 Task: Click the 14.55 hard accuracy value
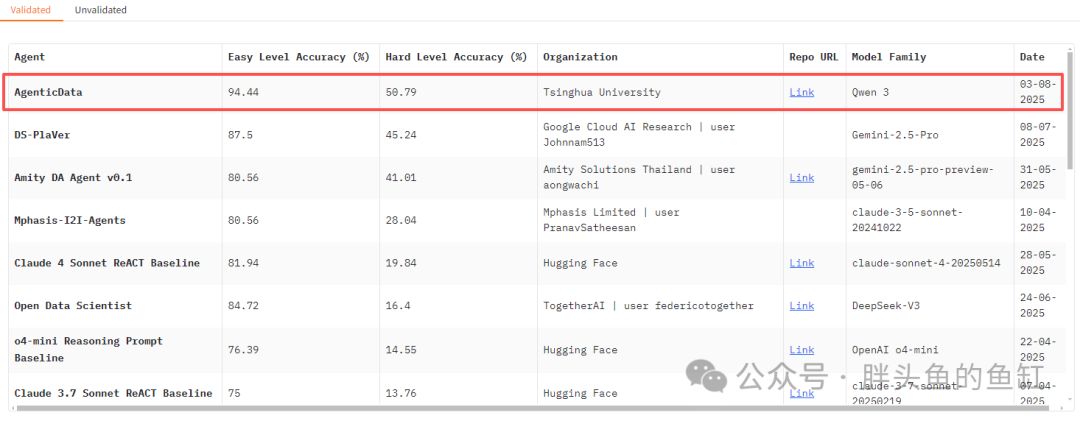[x=401, y=349]
